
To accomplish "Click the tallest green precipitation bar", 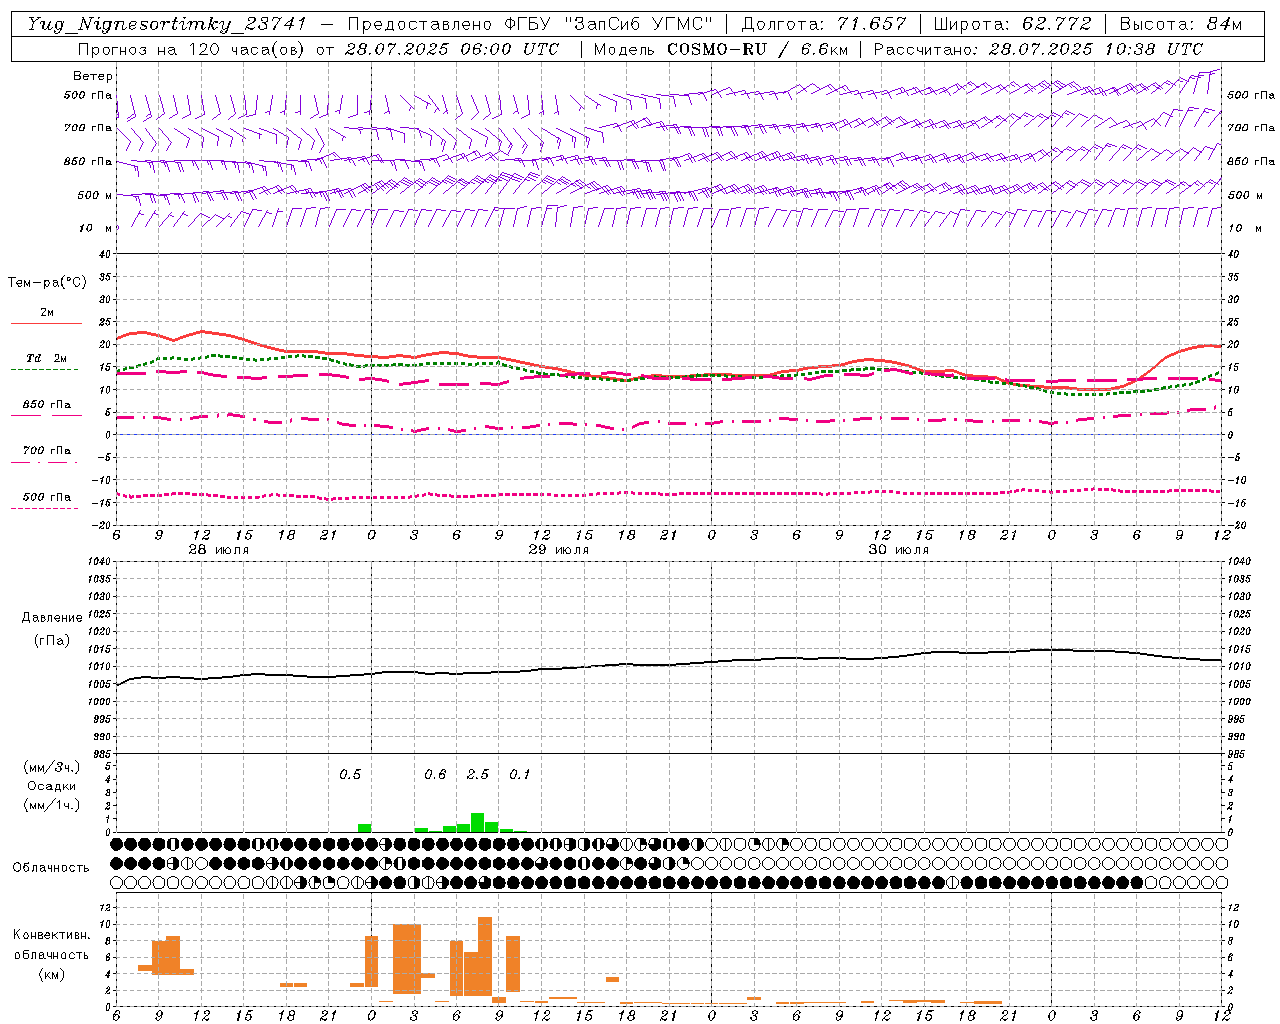I will tap(478, 823).
